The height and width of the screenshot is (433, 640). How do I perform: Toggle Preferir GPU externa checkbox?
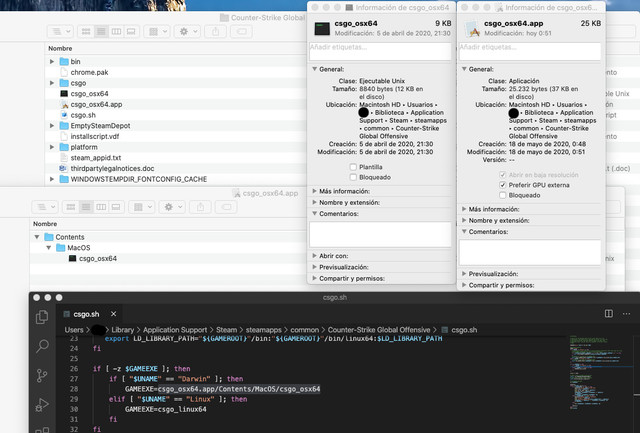coord(502,185)
